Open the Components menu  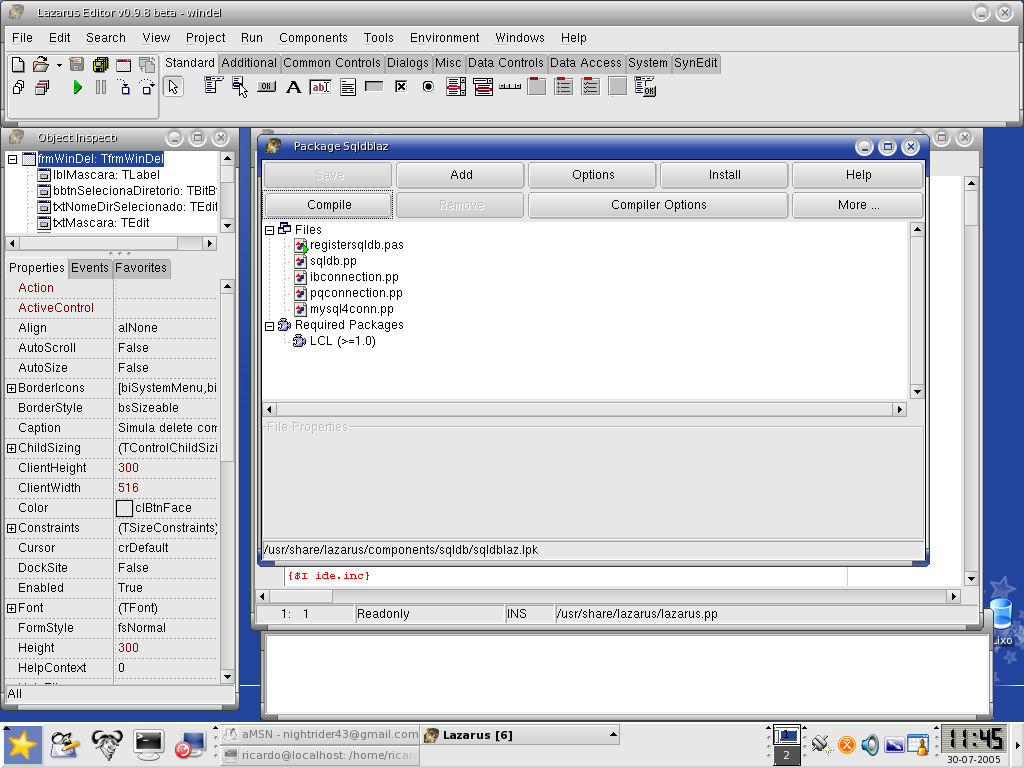313,38
